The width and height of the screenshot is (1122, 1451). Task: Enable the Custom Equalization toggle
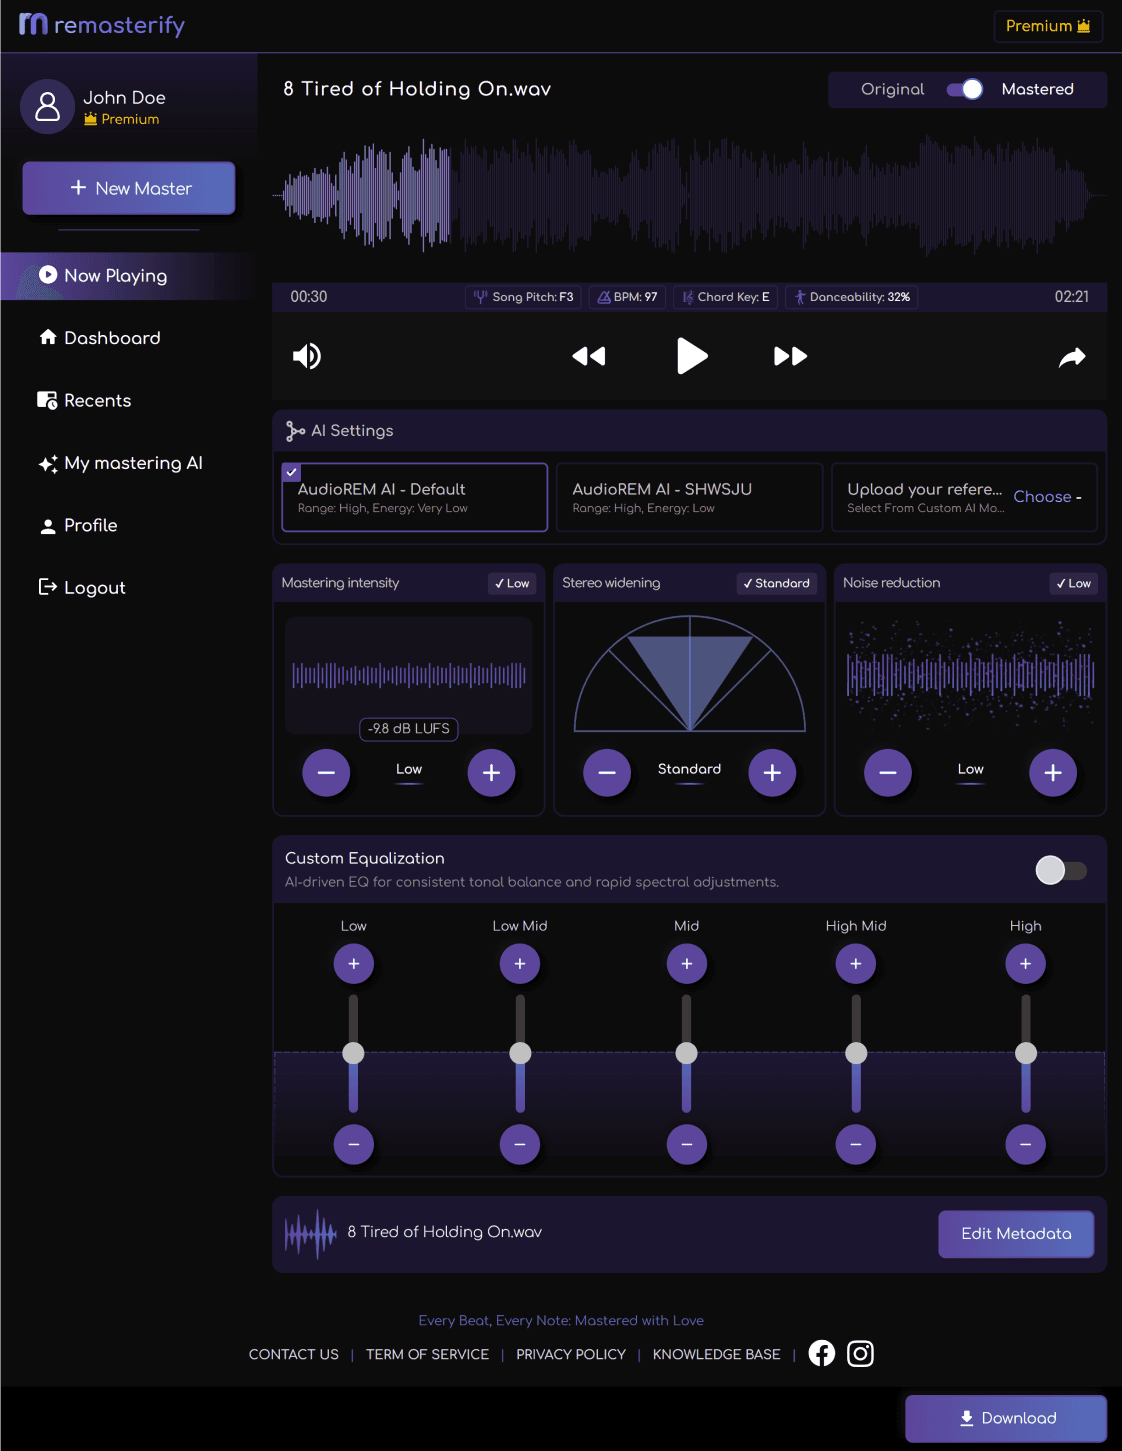pyautogui.click(x=1060, y=870)
